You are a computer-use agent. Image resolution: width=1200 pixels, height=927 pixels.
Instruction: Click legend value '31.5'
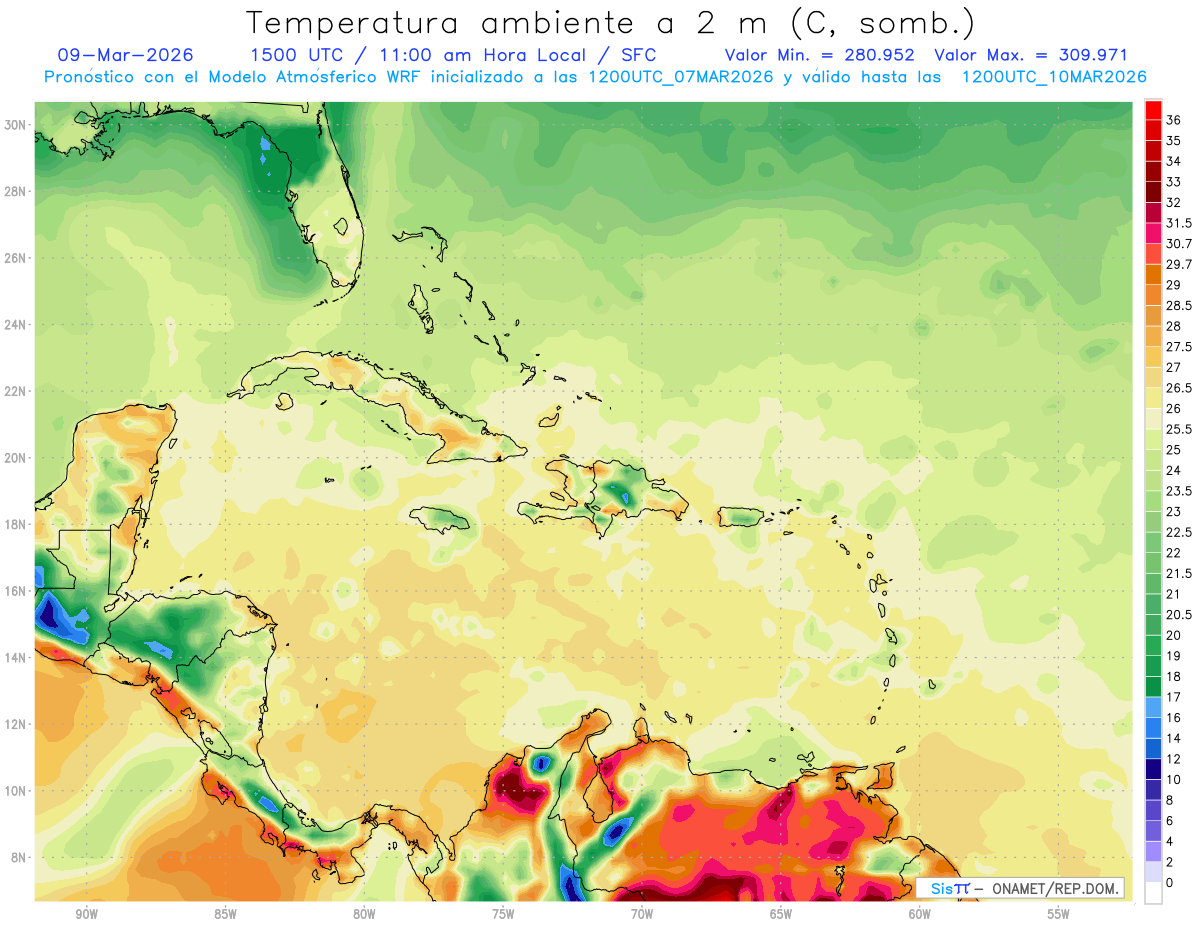pos(1179,223)
